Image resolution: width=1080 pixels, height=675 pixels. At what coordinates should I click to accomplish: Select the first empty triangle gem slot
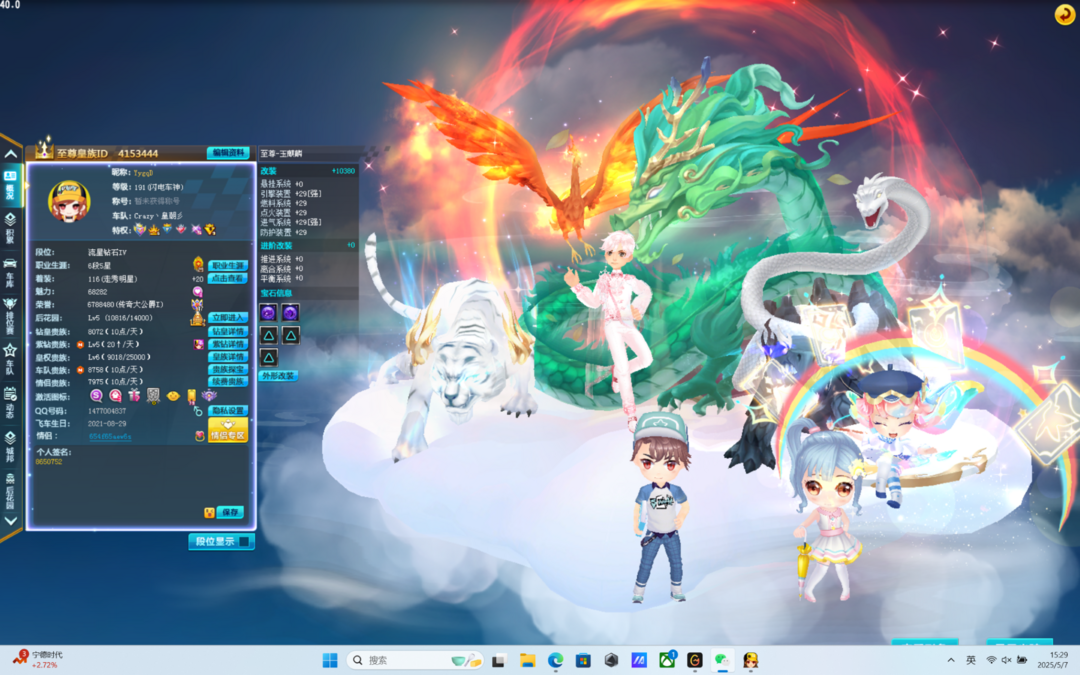click(269, 335)
